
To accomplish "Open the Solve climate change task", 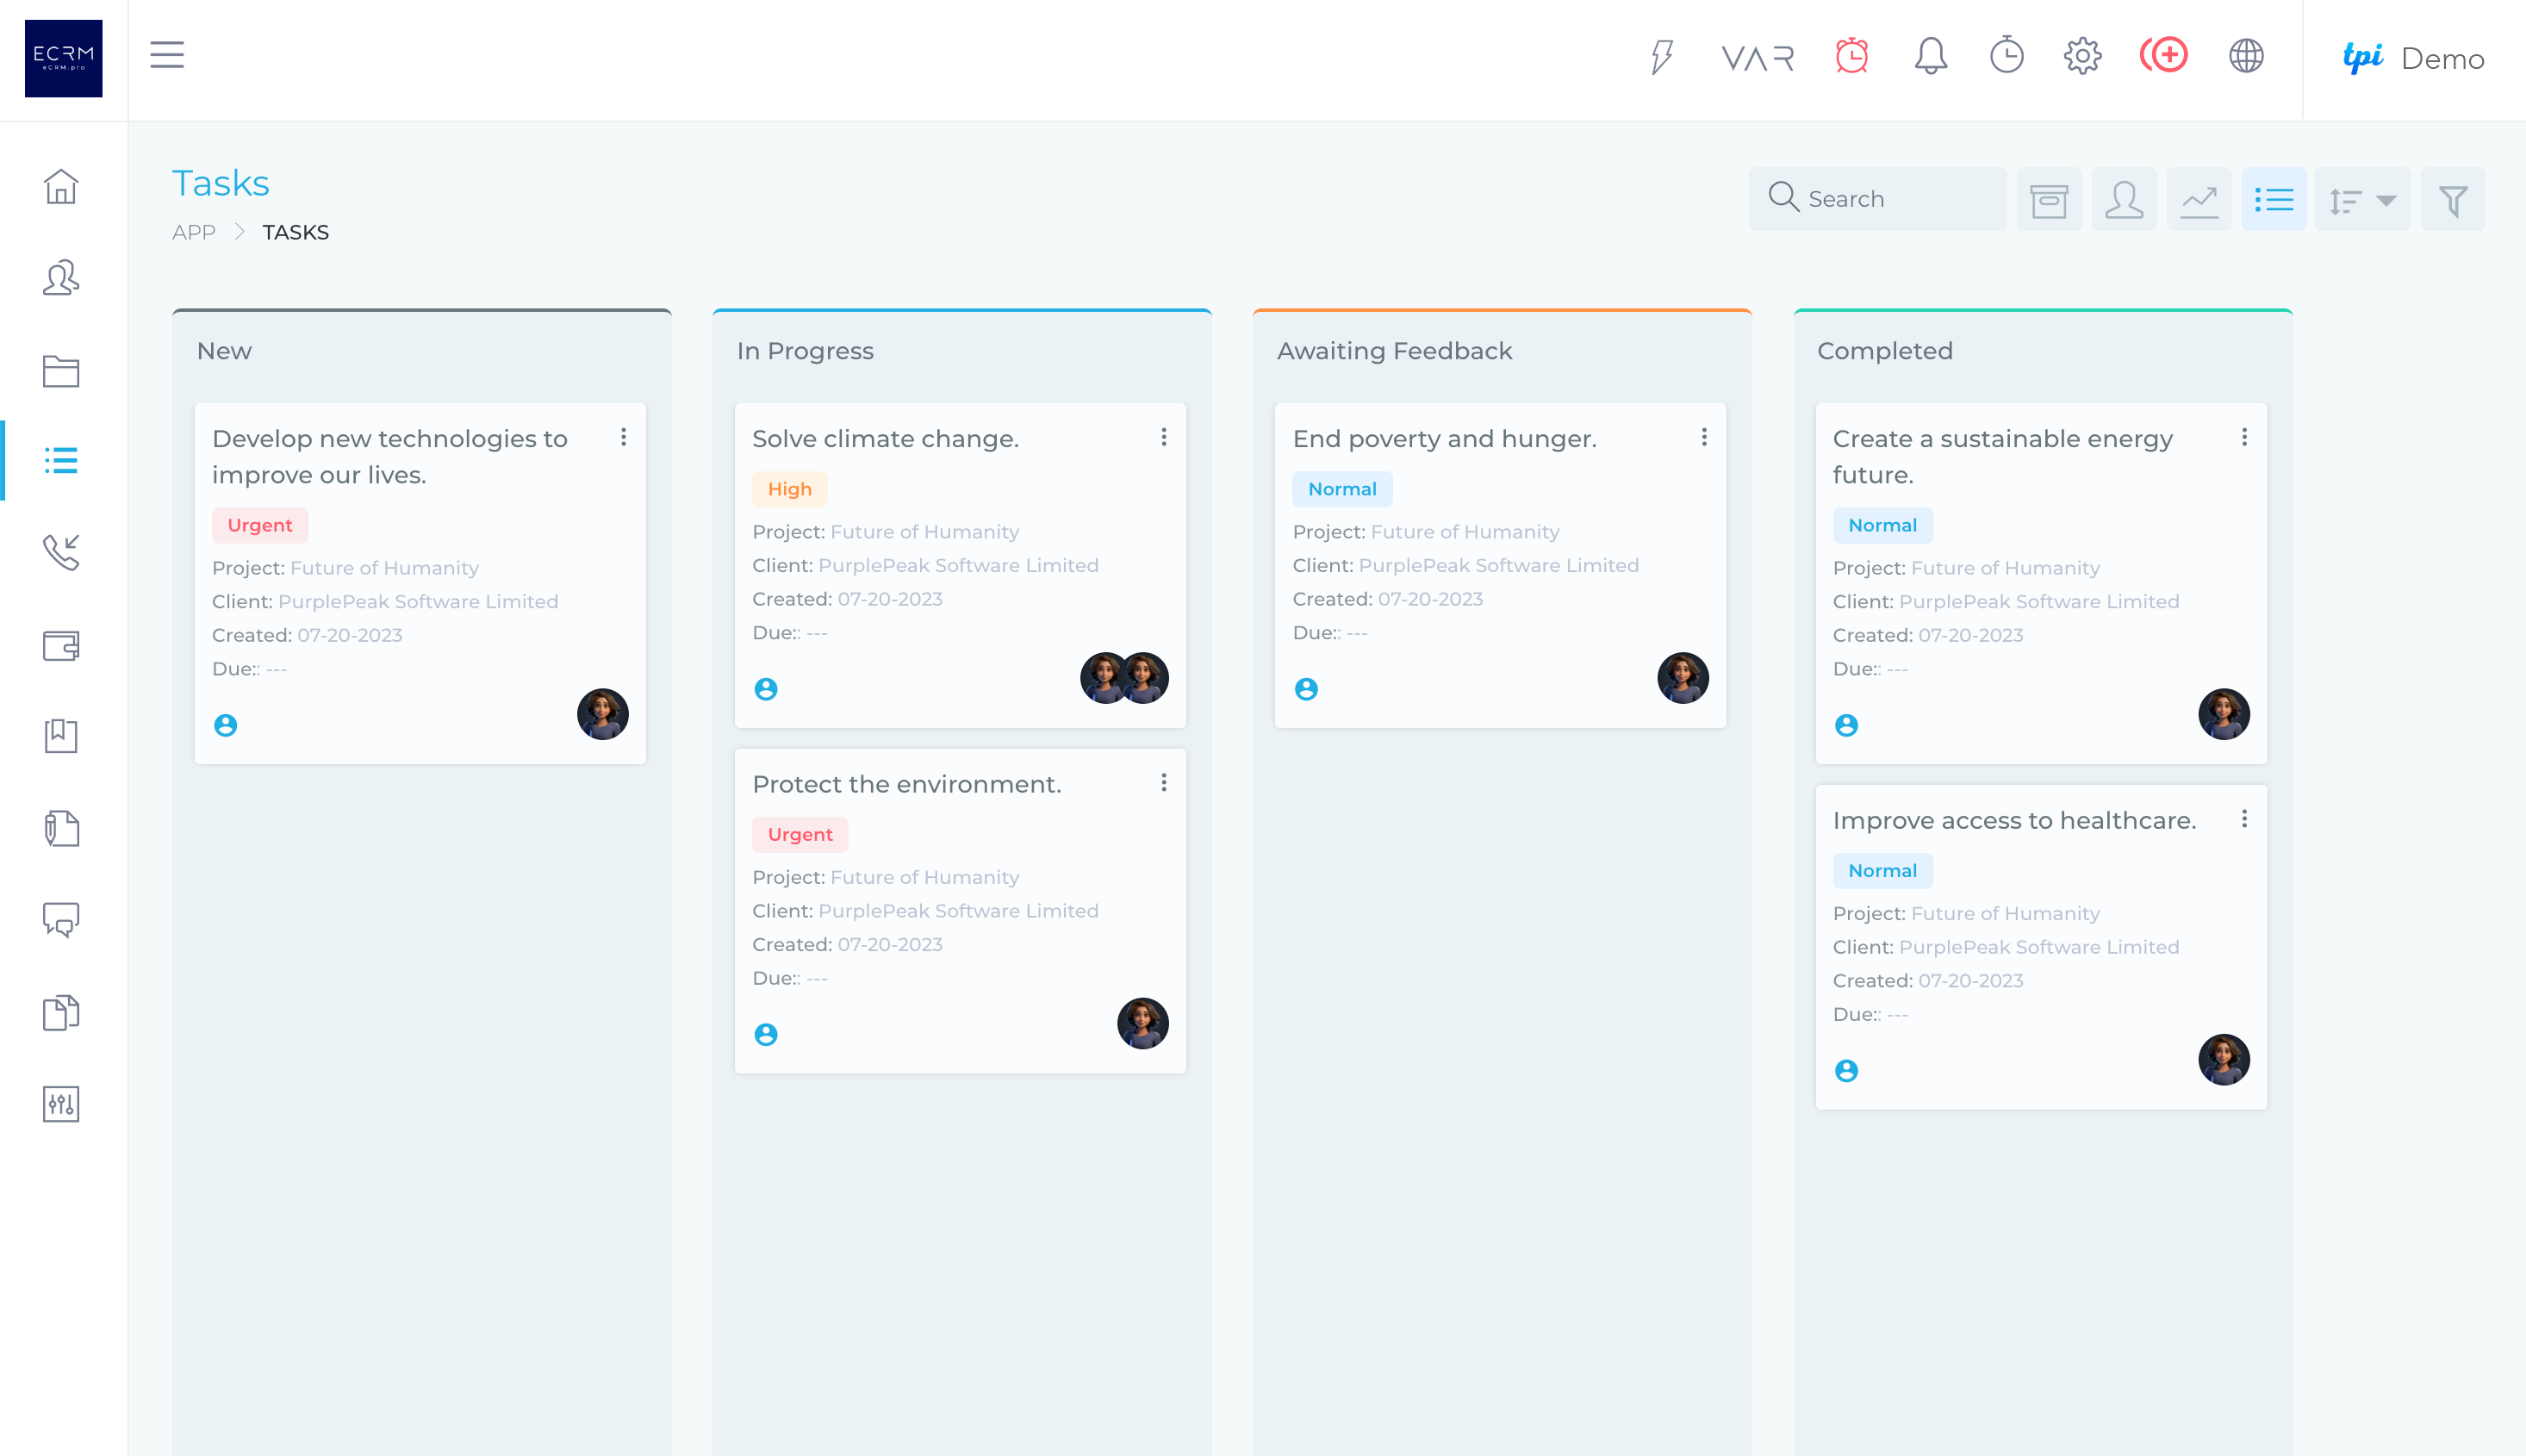I will pos(886,438).
